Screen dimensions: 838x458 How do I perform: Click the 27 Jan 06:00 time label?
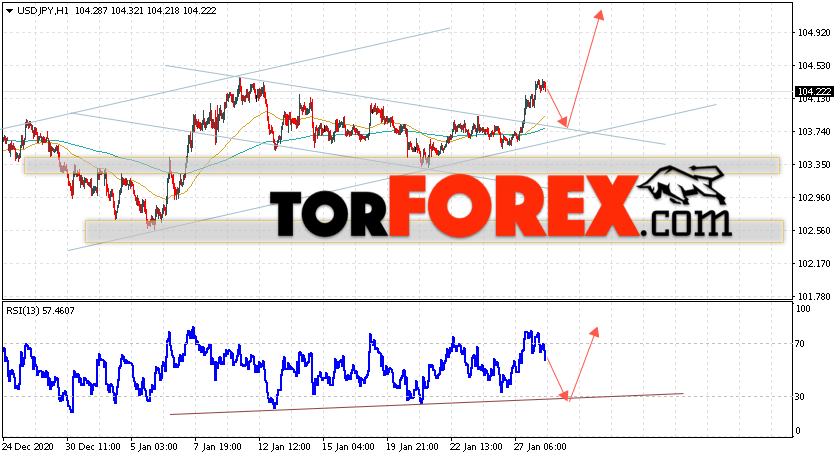(x=540, y=447)
